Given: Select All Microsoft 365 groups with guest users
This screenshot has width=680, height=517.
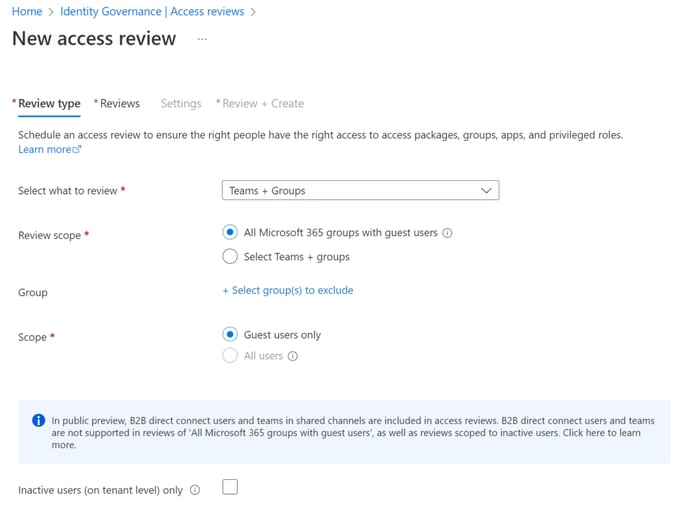Looking at the screenshot, I should pos(230,232).
